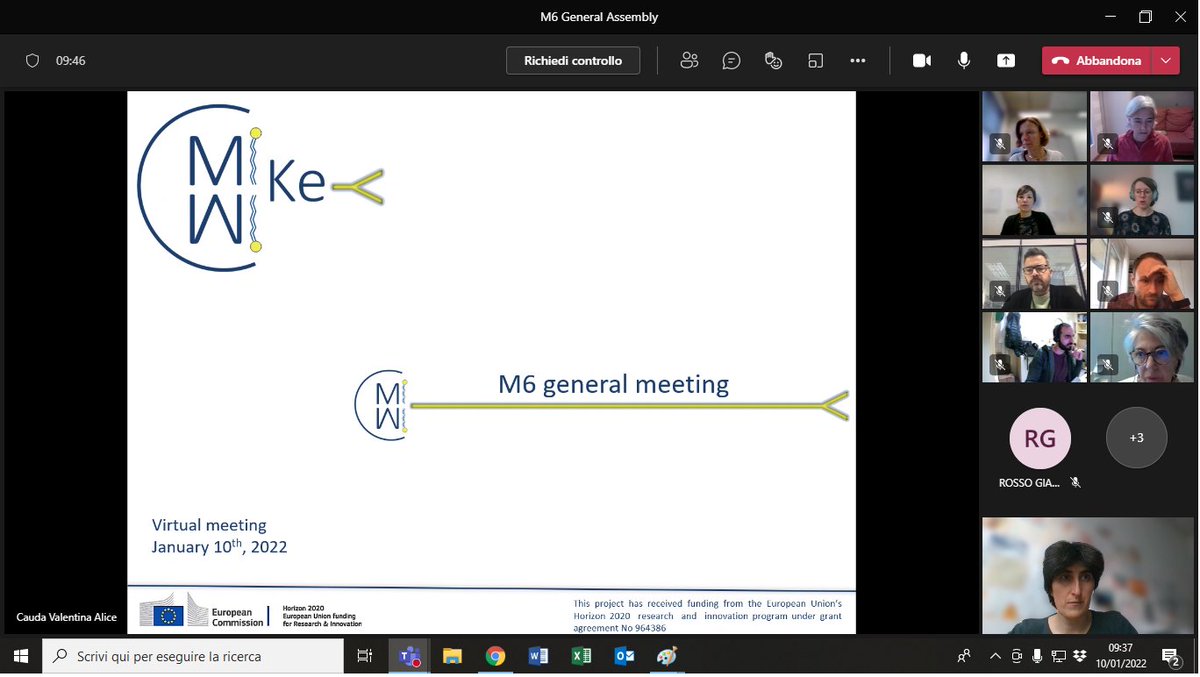Select the top-right participant video tile

coord(1142,126)
